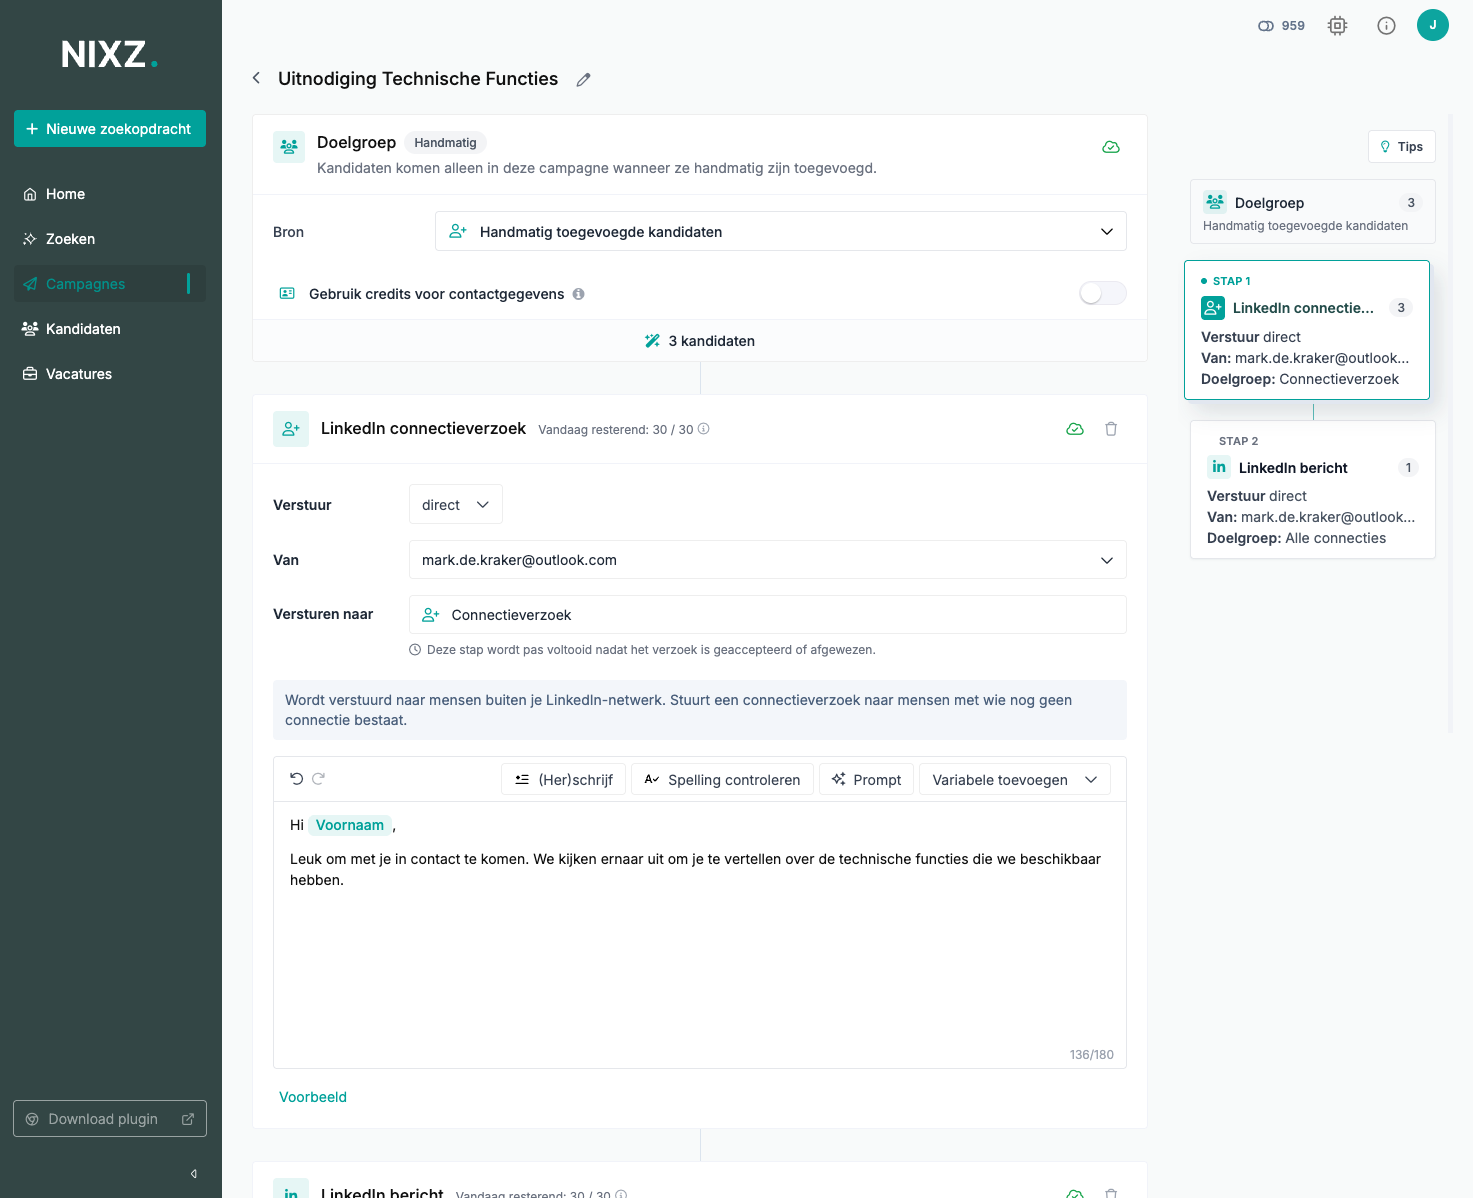Open Home in the sidebar
1473x1198 pixels.
point(110,194)
